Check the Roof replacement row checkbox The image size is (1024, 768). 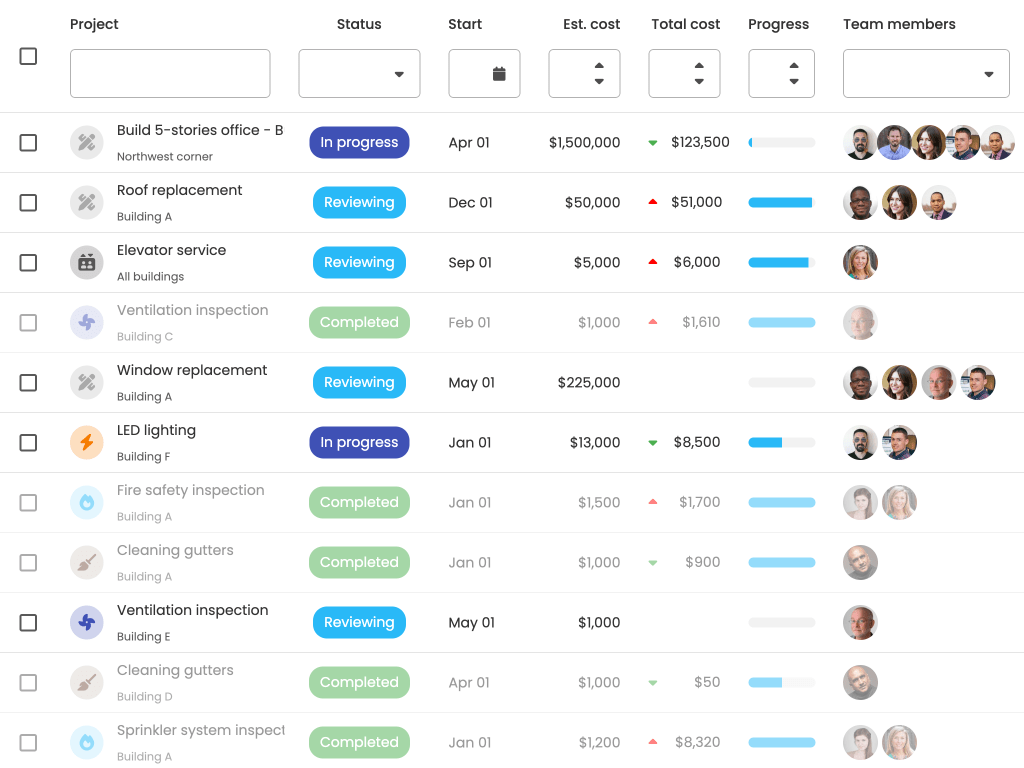tap(28, 203)
